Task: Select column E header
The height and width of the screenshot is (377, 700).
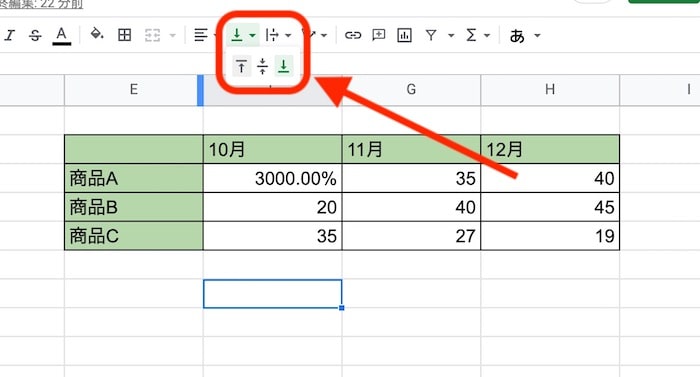Action: [x=133, y=90]
